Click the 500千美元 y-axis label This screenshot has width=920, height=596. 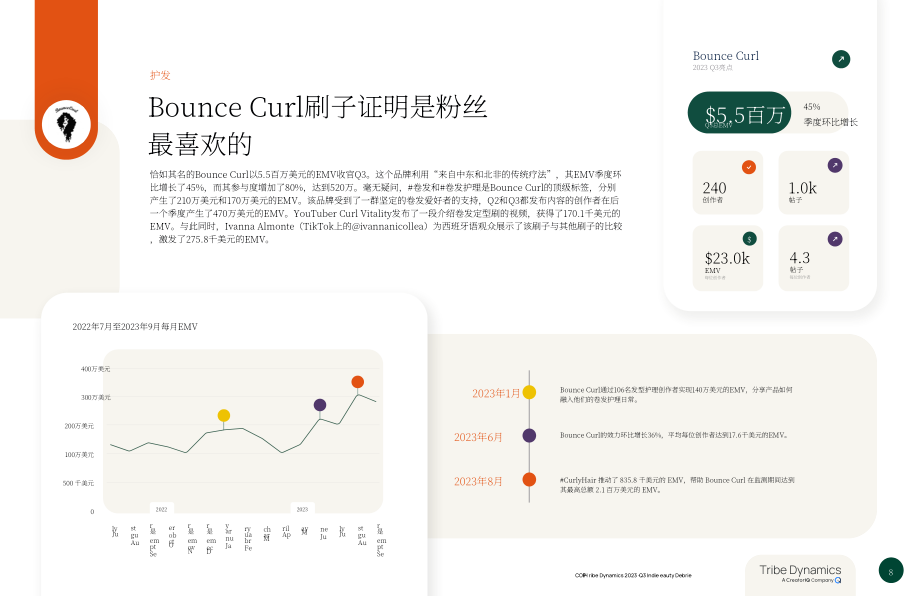pyautogui.click(x=78, y=483)
